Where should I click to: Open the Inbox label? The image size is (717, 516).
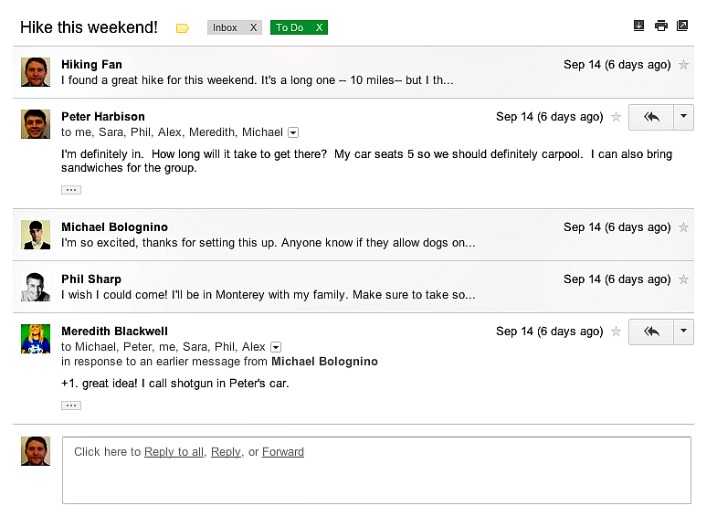point(225,28)
